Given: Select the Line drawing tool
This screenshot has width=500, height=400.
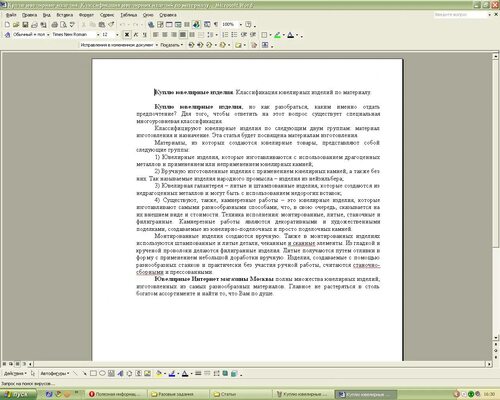Looking at the screenshot, I should [x=75, y=374].
